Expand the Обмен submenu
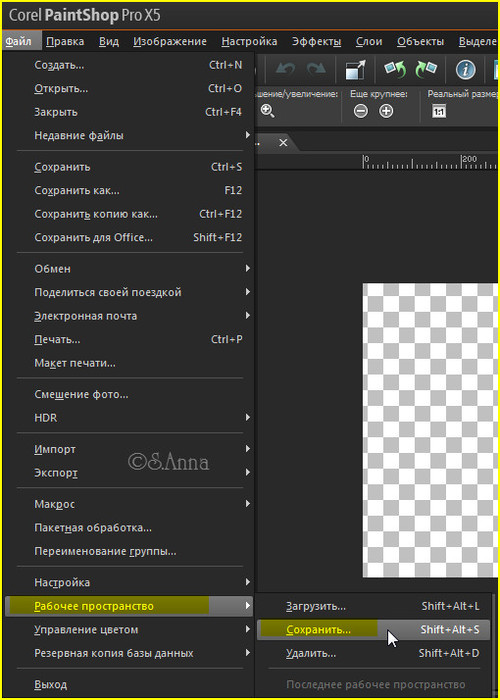500x700 pixels. [x=129, y=269]
